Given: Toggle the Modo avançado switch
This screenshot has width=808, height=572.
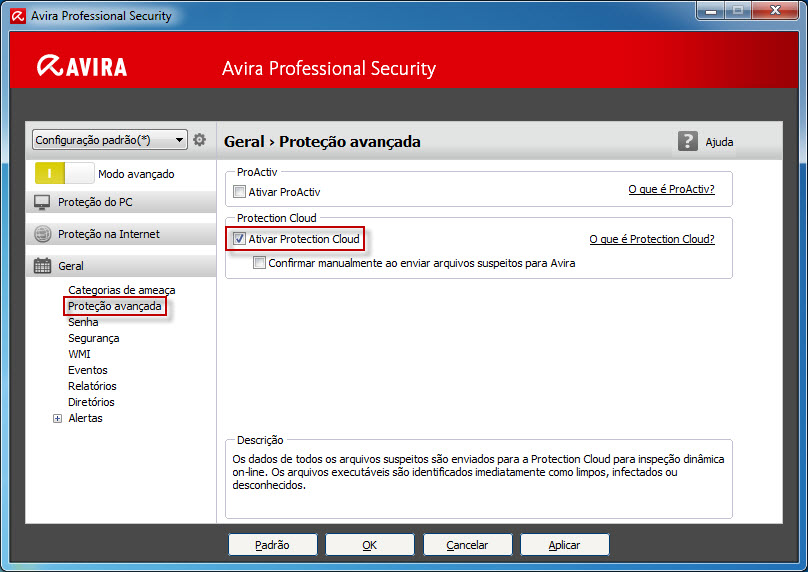Looking at the screenshot, I should 64,173.
